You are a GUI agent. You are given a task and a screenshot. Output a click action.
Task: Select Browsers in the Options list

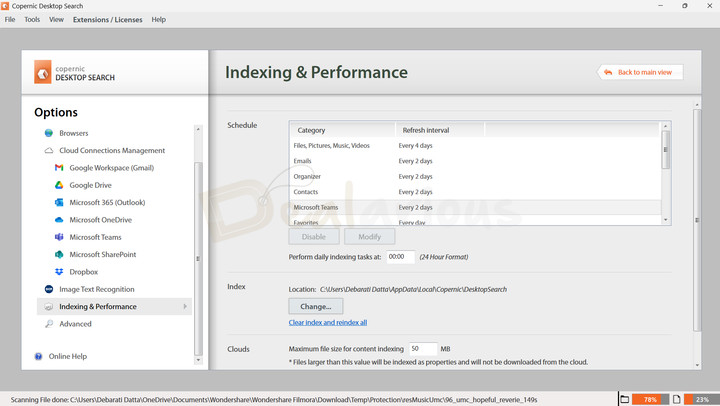73,133
